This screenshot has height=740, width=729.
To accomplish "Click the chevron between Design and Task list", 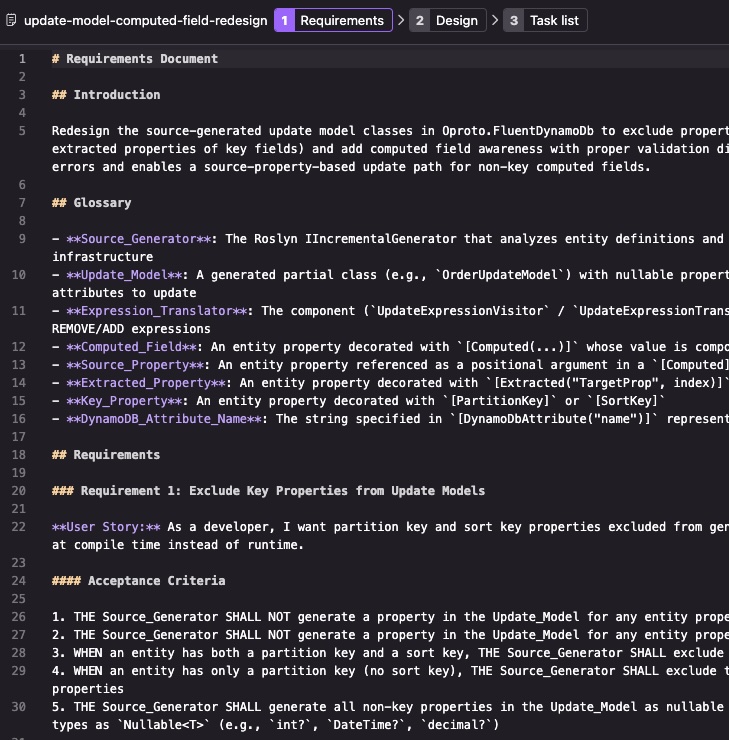I will point(494,20).
